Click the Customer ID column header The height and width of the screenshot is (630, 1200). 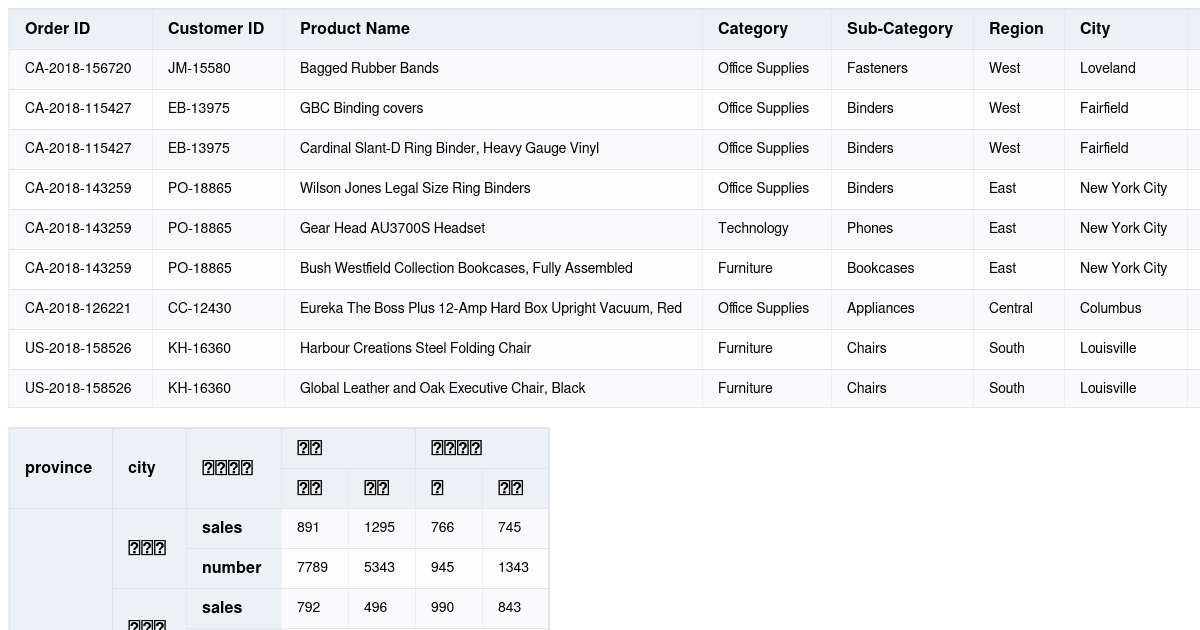tap(216, 29)
